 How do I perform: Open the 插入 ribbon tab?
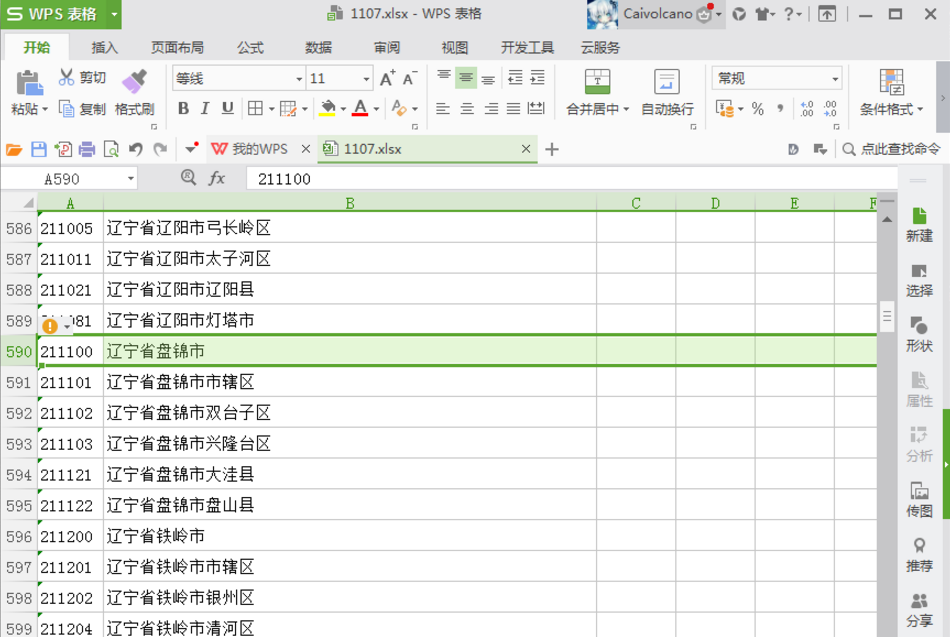pyautogui.click(x=104, y=48)
